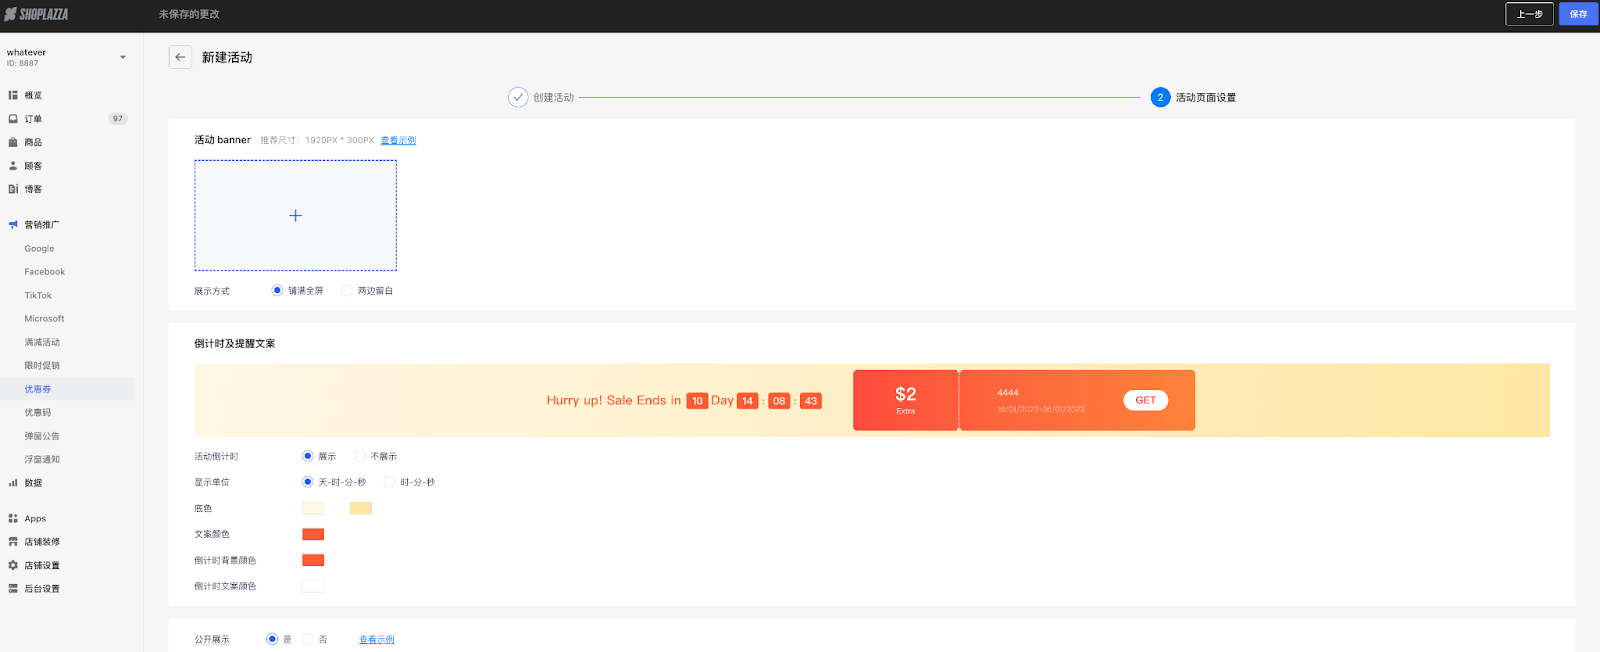The image size is (1600, 652).
Task: Open 满减活动 menu item
Action: (x=42, y=342)
